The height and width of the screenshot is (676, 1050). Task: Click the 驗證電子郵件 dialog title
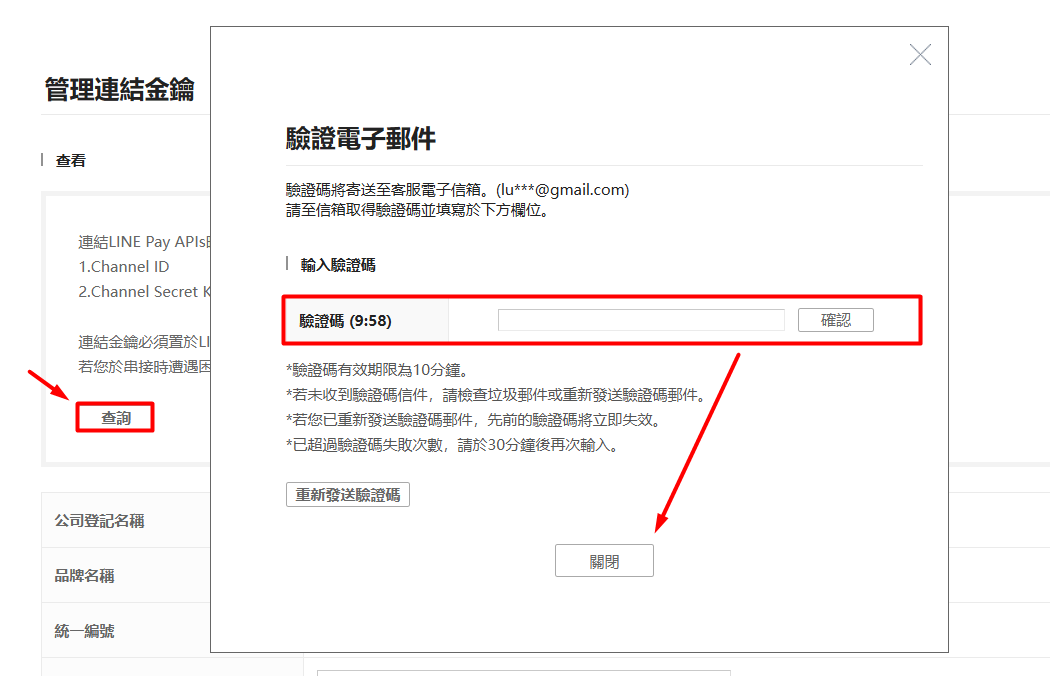coord(360,139)
